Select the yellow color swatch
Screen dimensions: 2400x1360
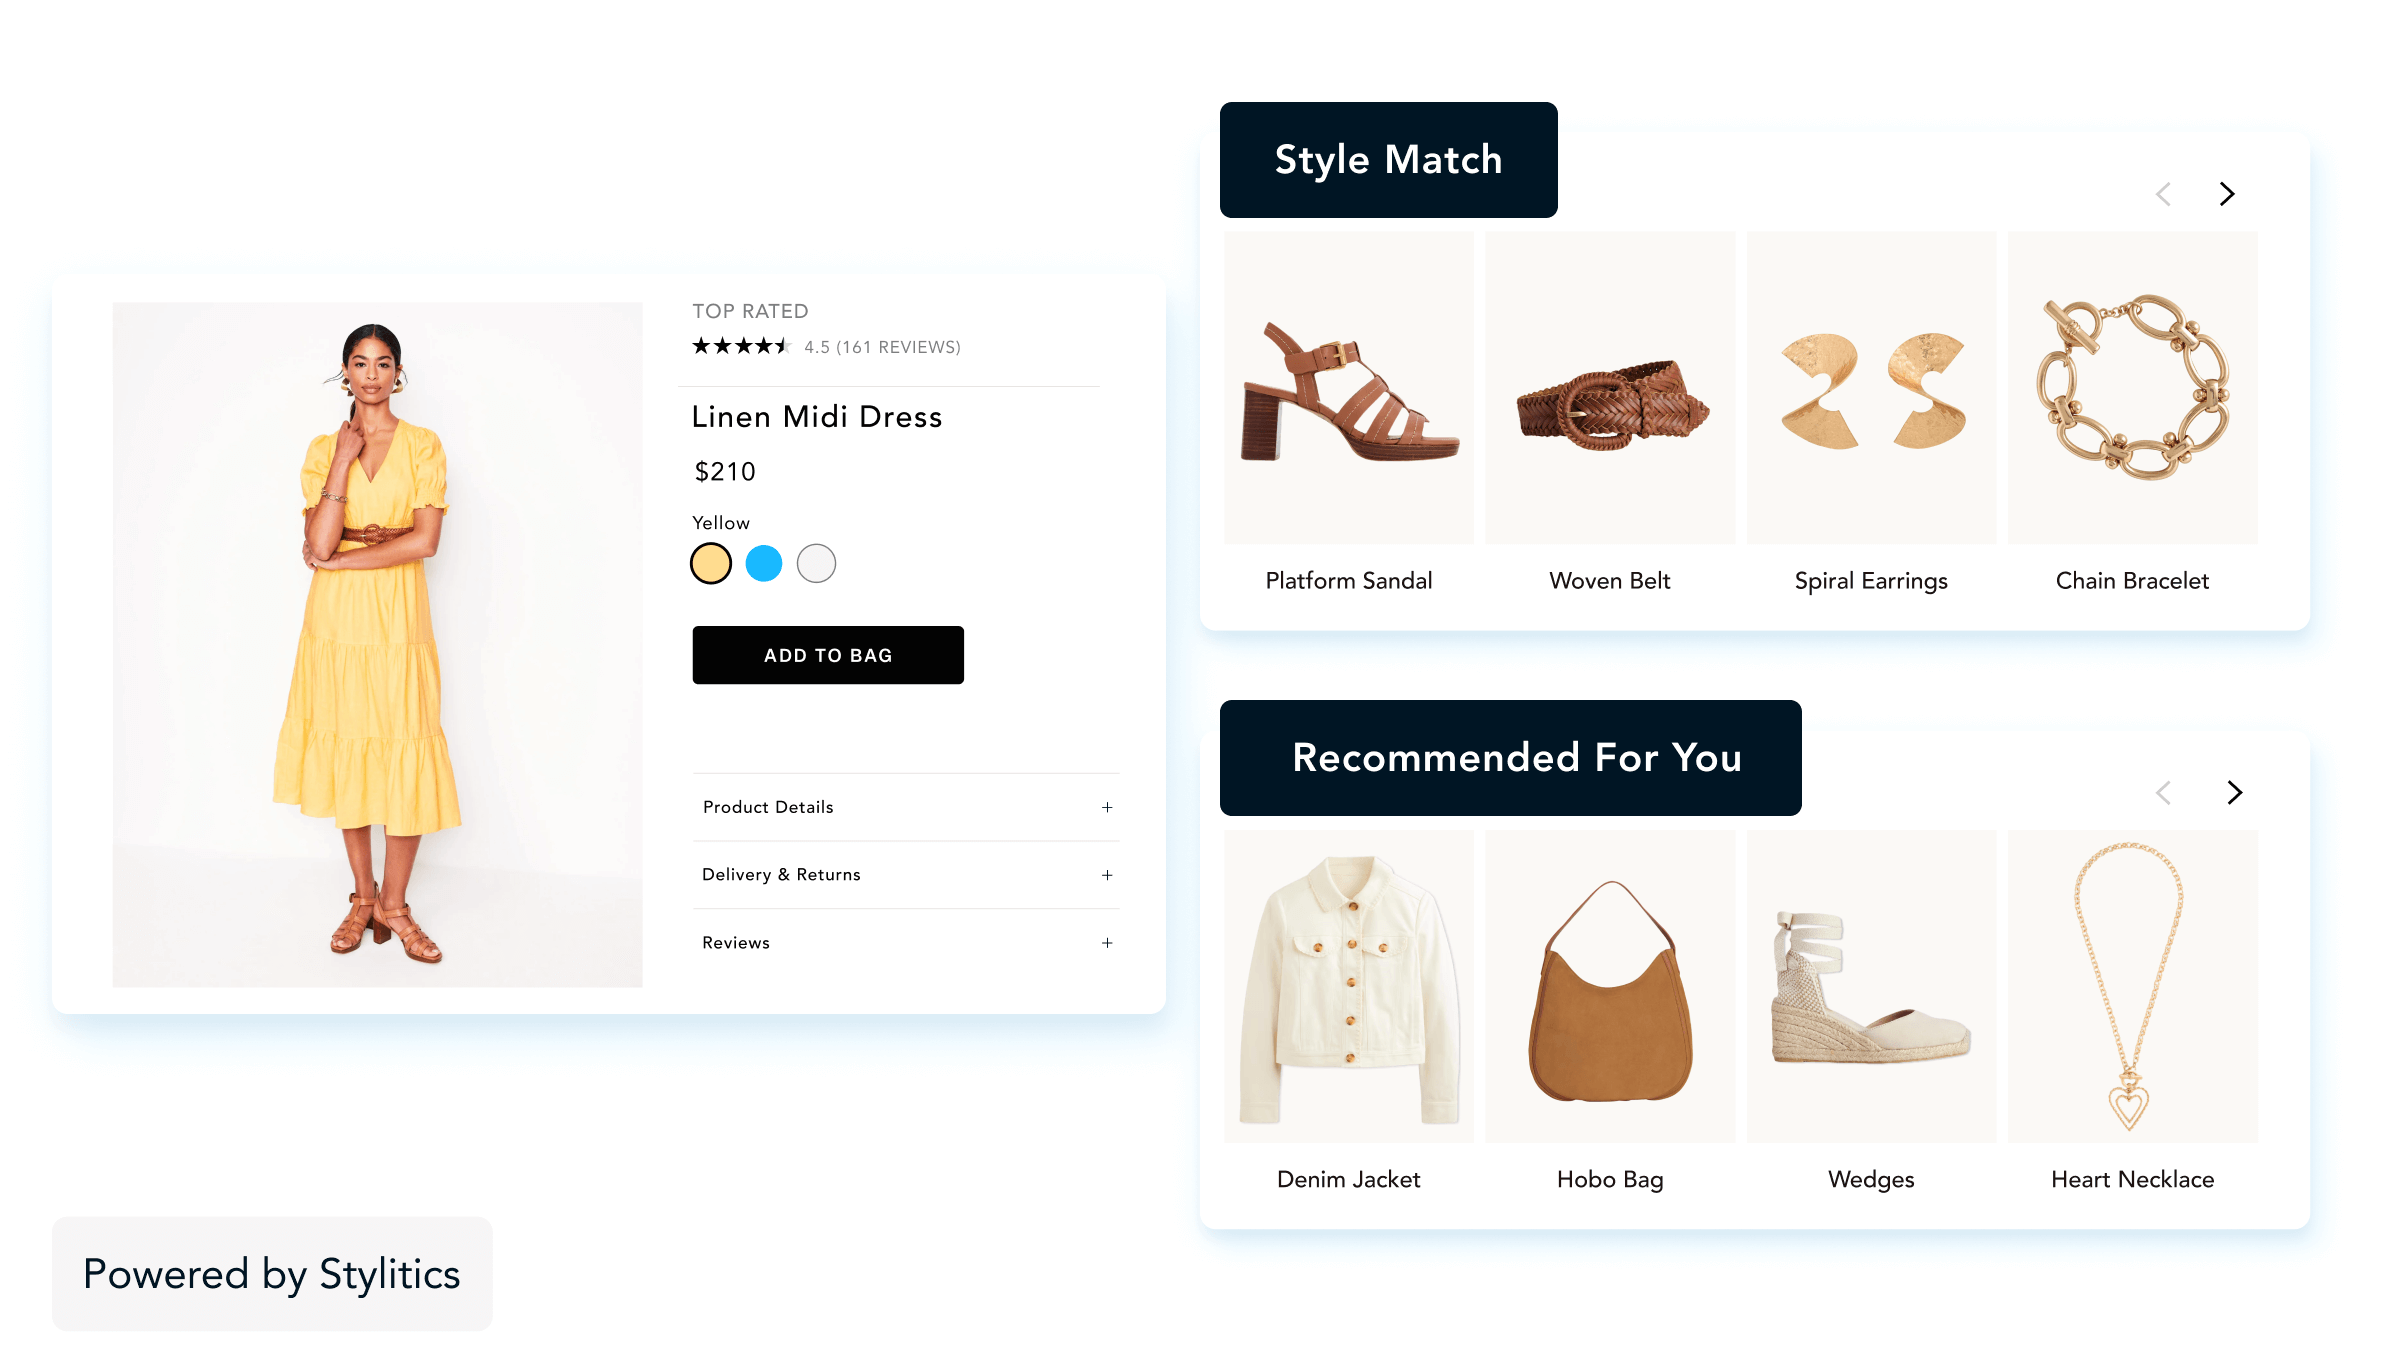point(711,564)
